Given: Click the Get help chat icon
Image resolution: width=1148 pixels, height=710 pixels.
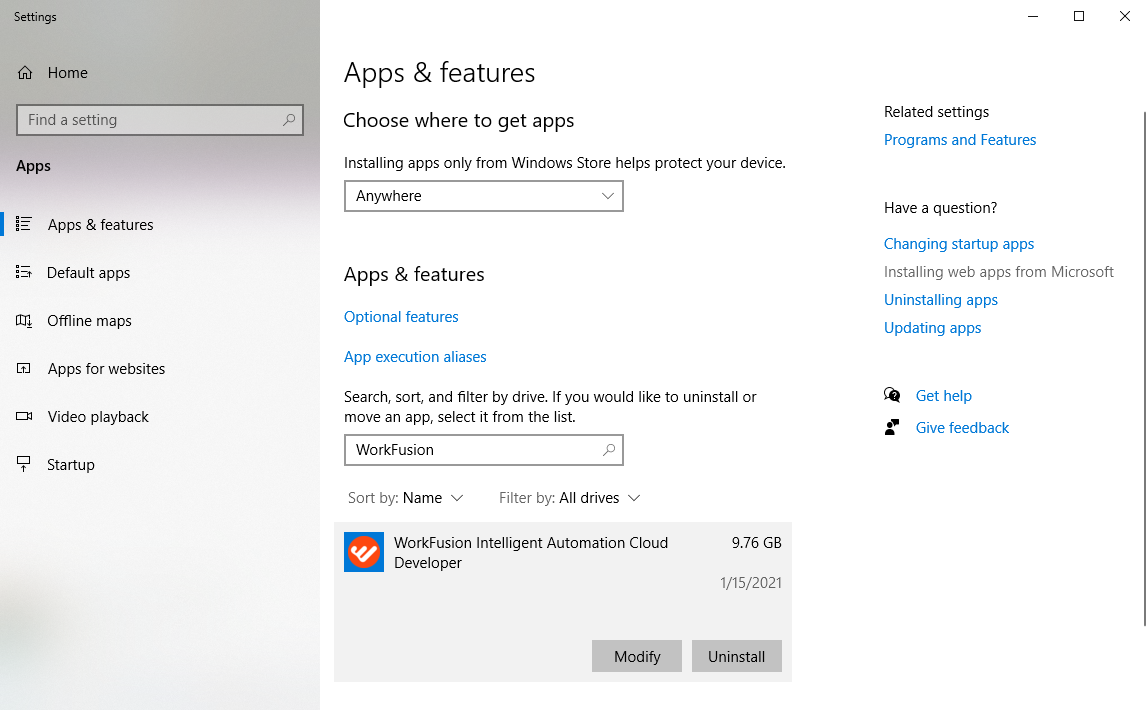Looking at the screenshot, I should click(892, 395).
